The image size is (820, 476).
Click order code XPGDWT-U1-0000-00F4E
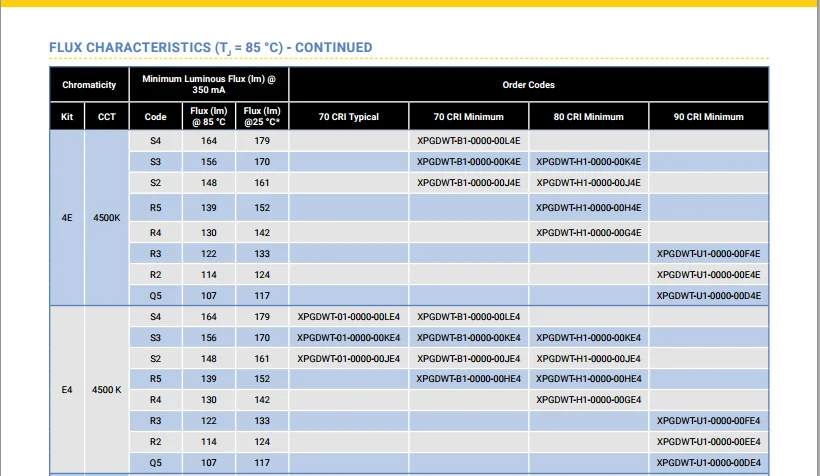coord(708,254)
